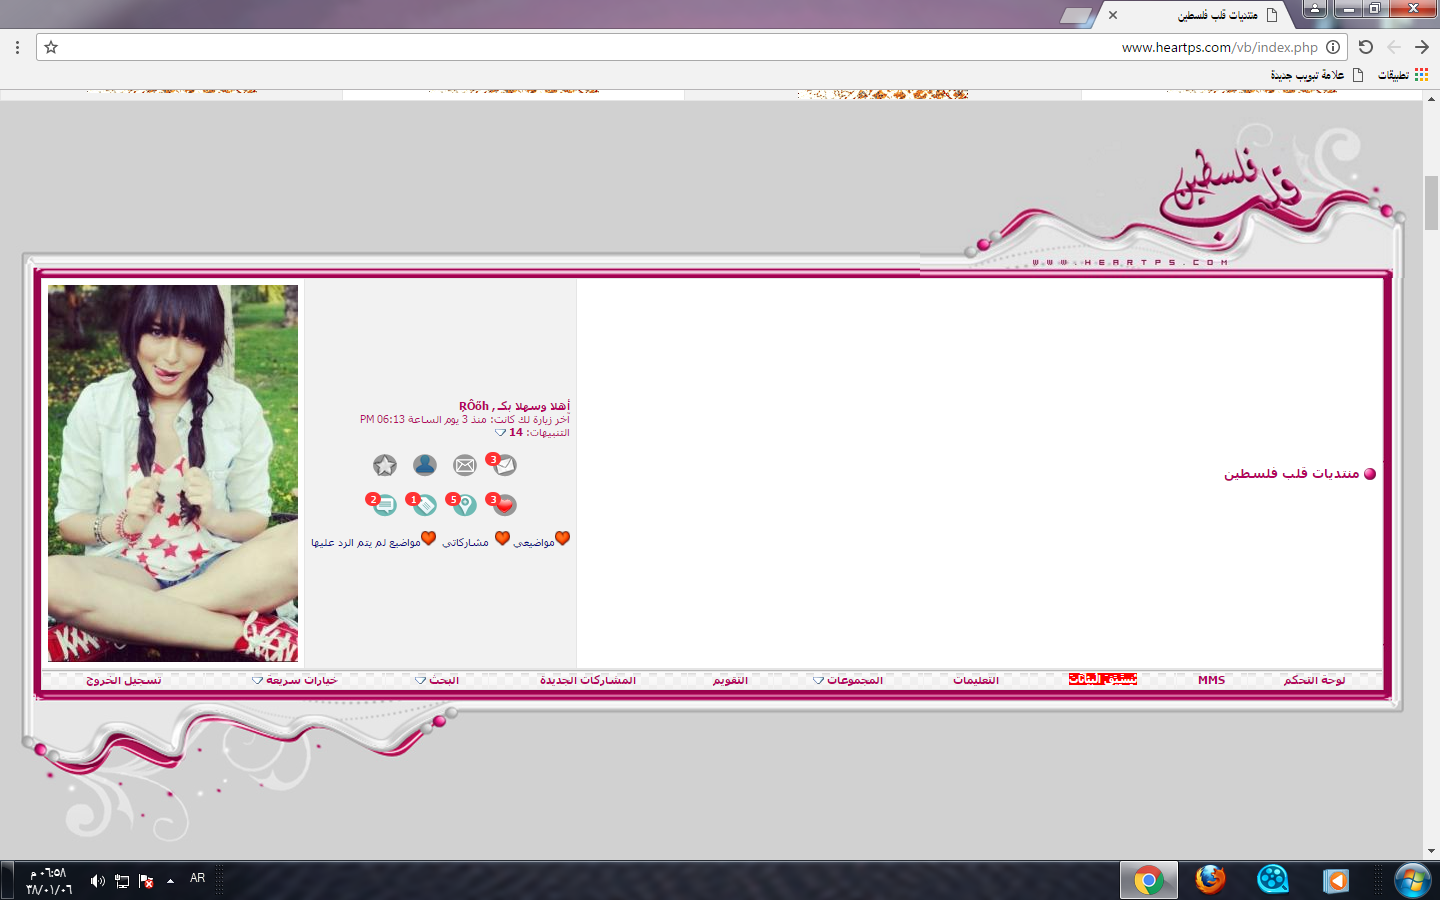Open the gray star favorites icon
Viewport: 1440px width, 900px height.
click(385, 465)
